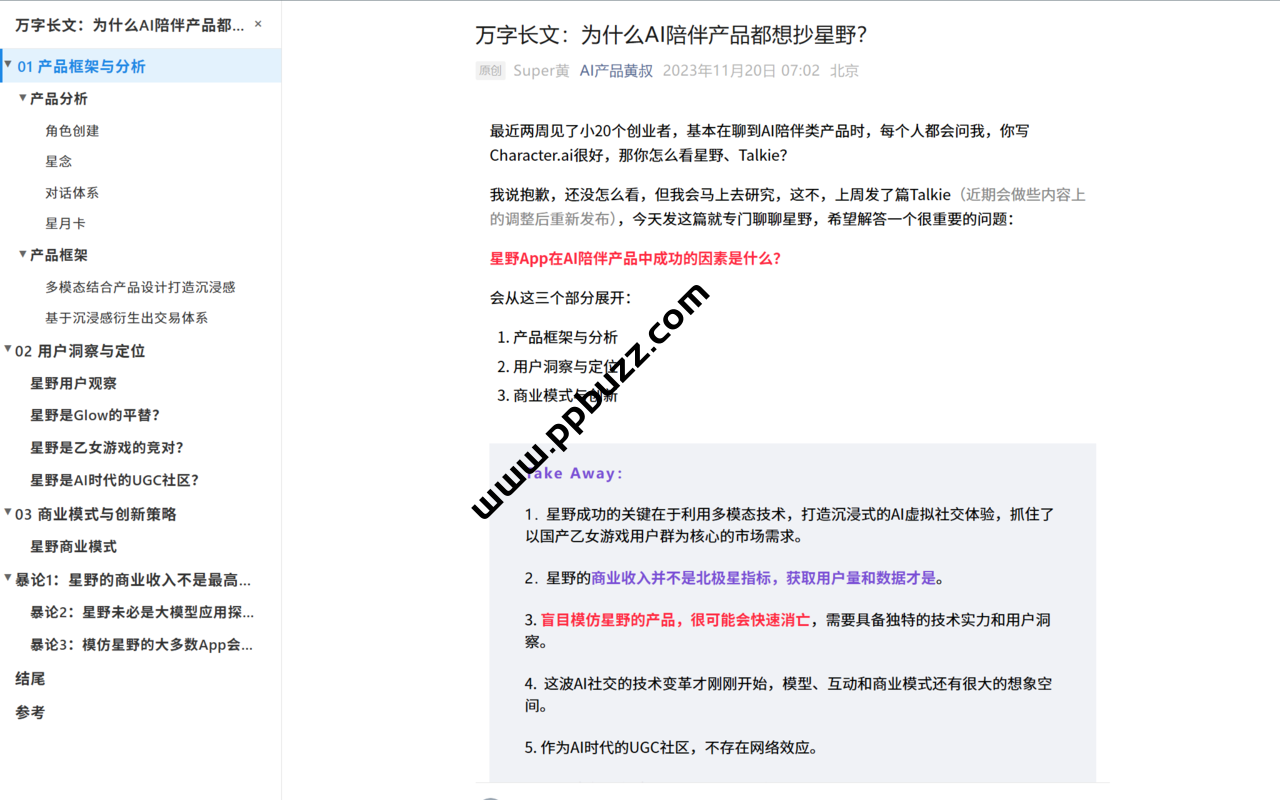Click the purple 'Take Away:' heading

(x=574, y=473)
